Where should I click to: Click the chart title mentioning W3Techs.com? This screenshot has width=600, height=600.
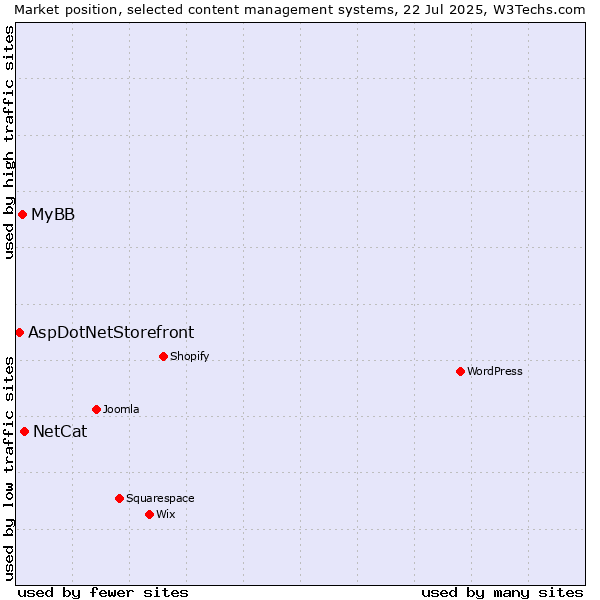(x=300, y=10)
